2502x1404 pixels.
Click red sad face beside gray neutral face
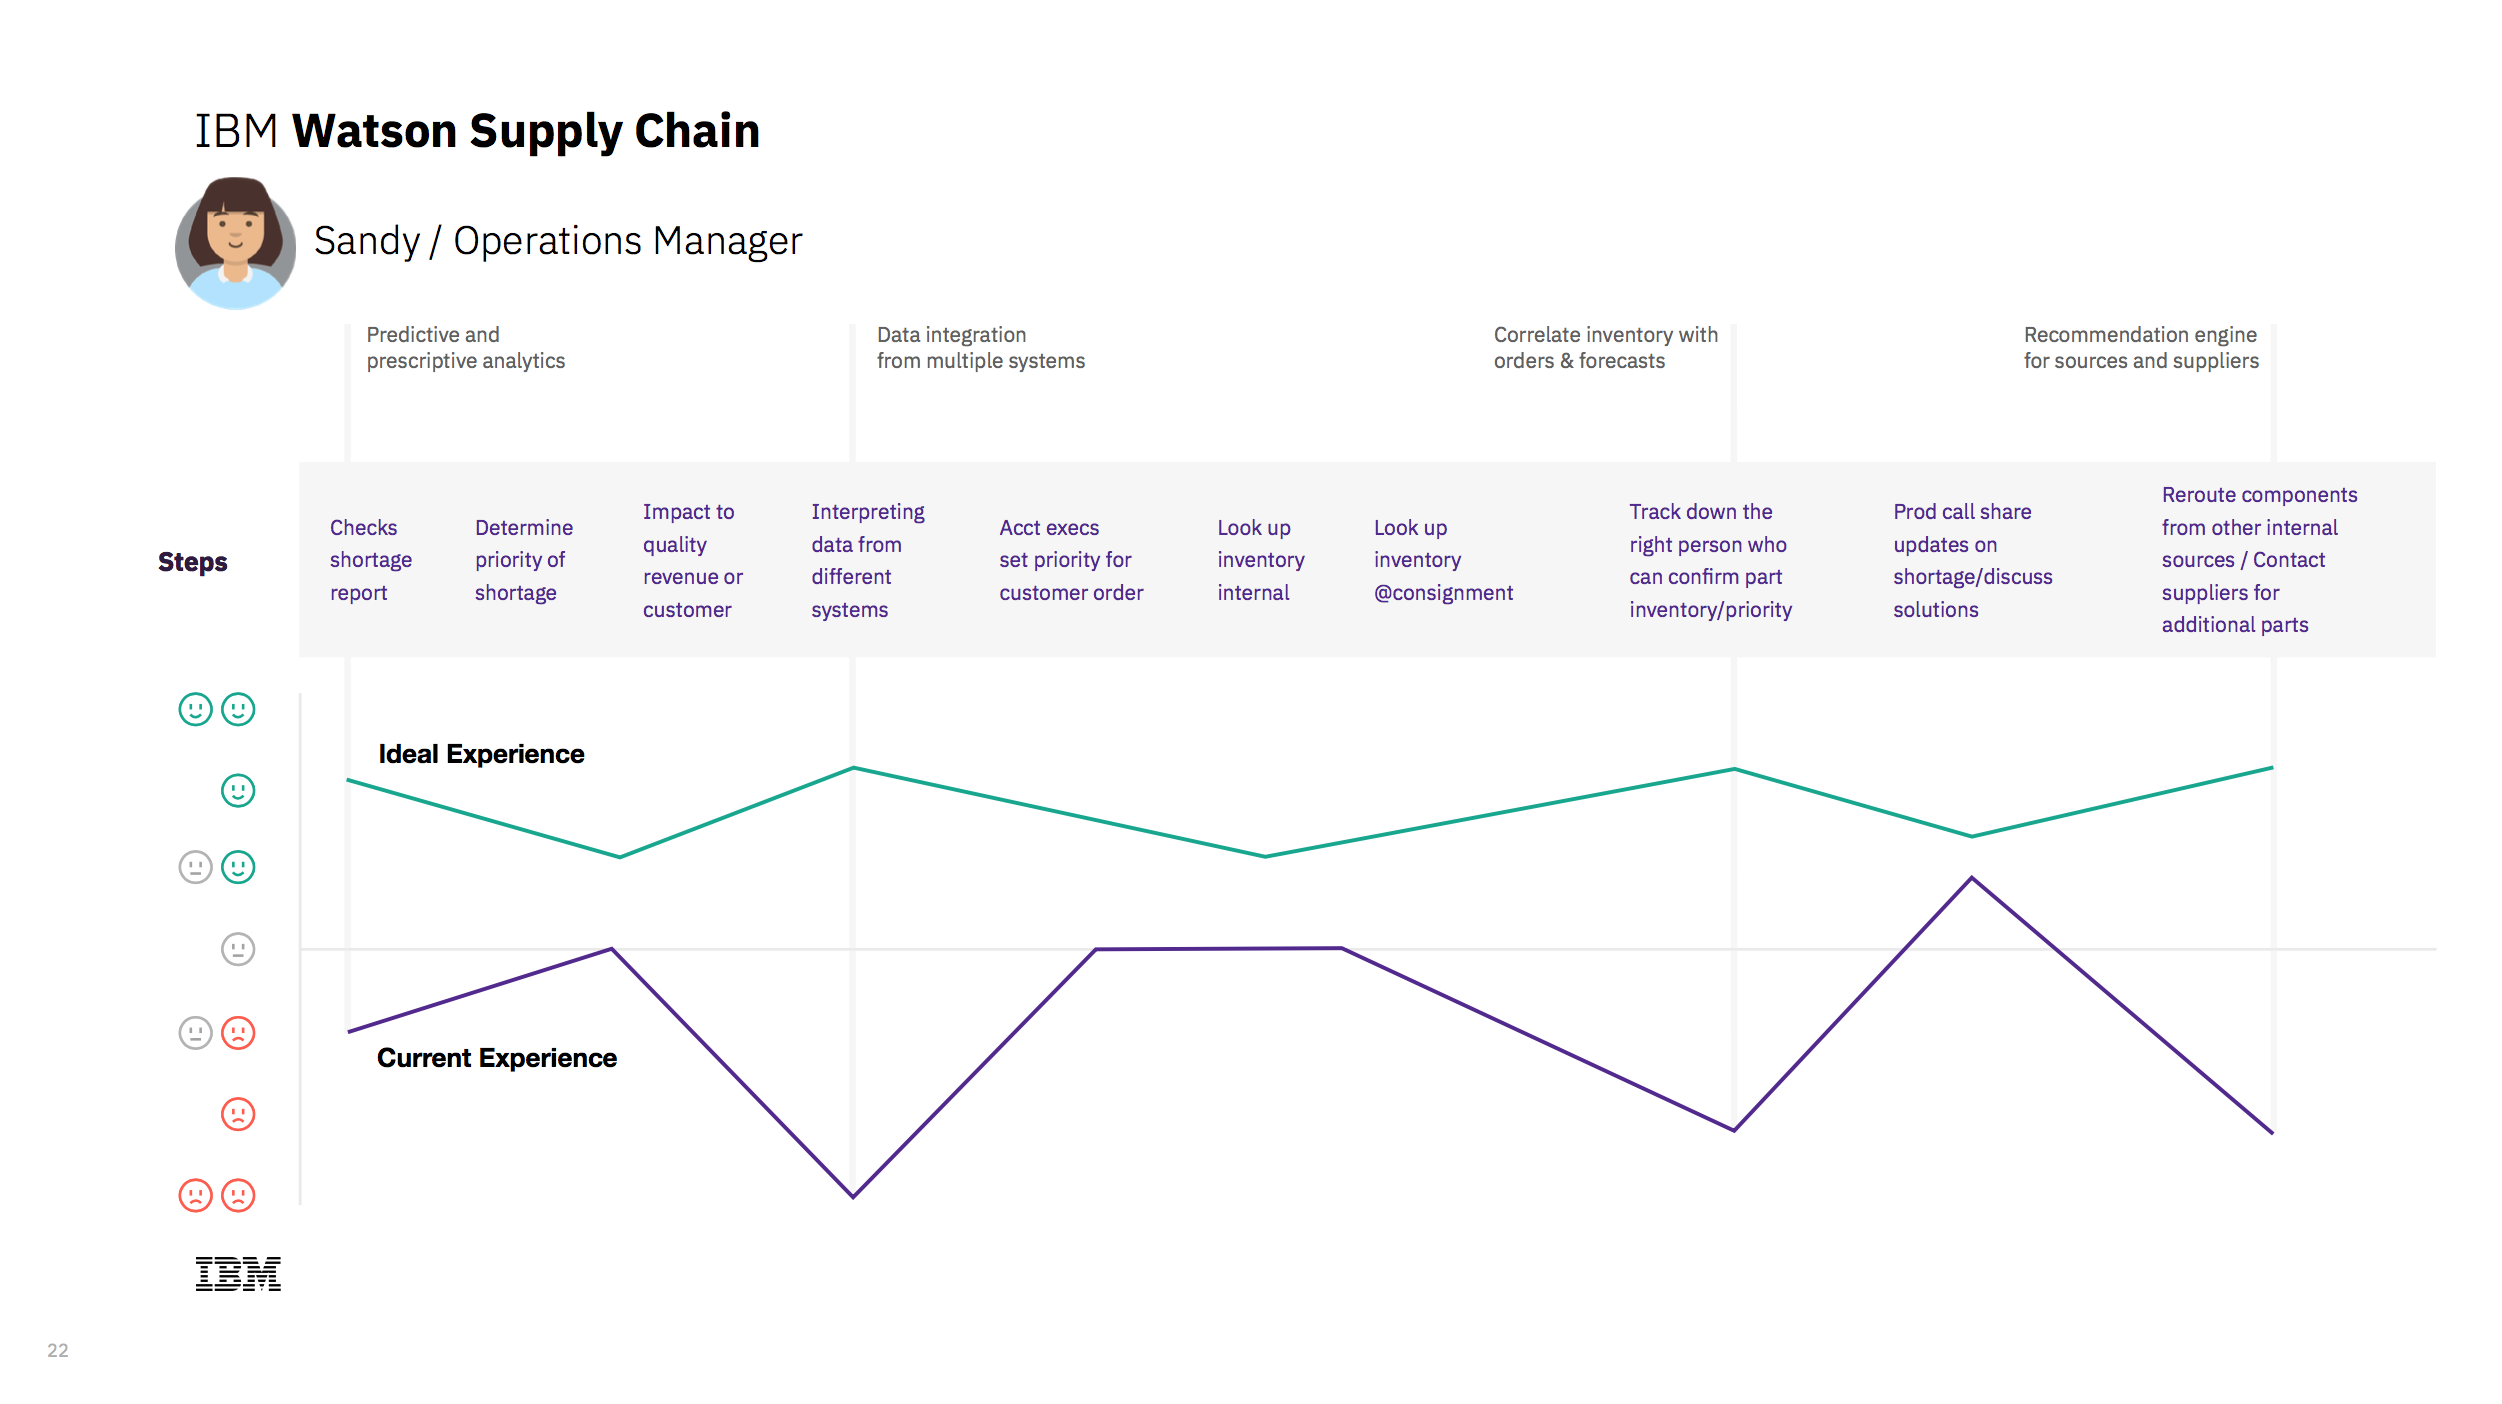tap(238, 1032)
